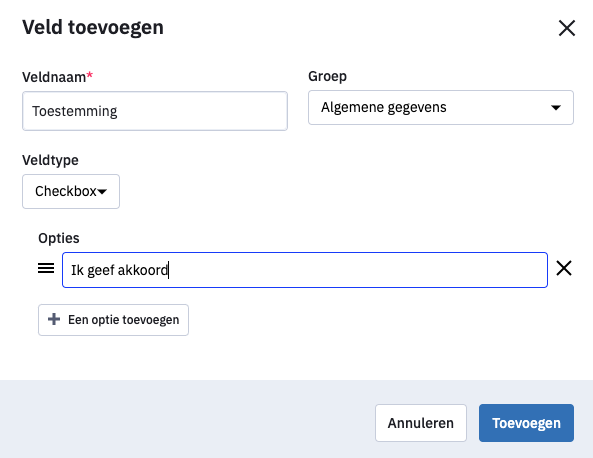Click the Een optie toevoegen button

(113, 320)
